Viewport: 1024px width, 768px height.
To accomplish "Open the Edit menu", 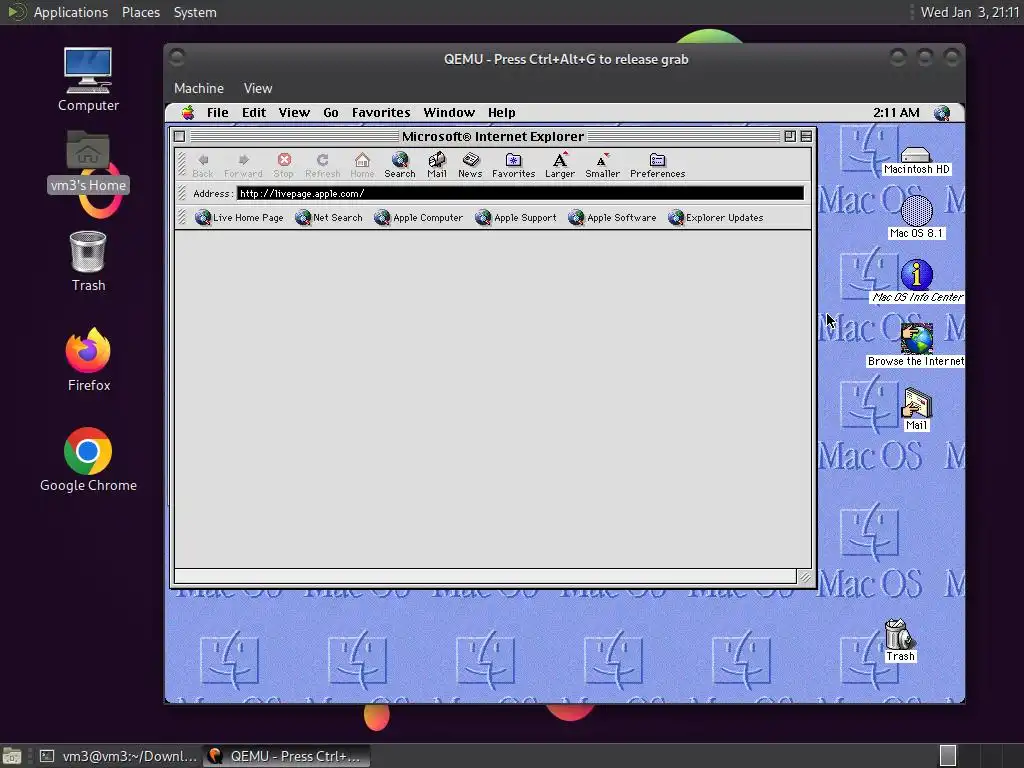I will 253,112.
